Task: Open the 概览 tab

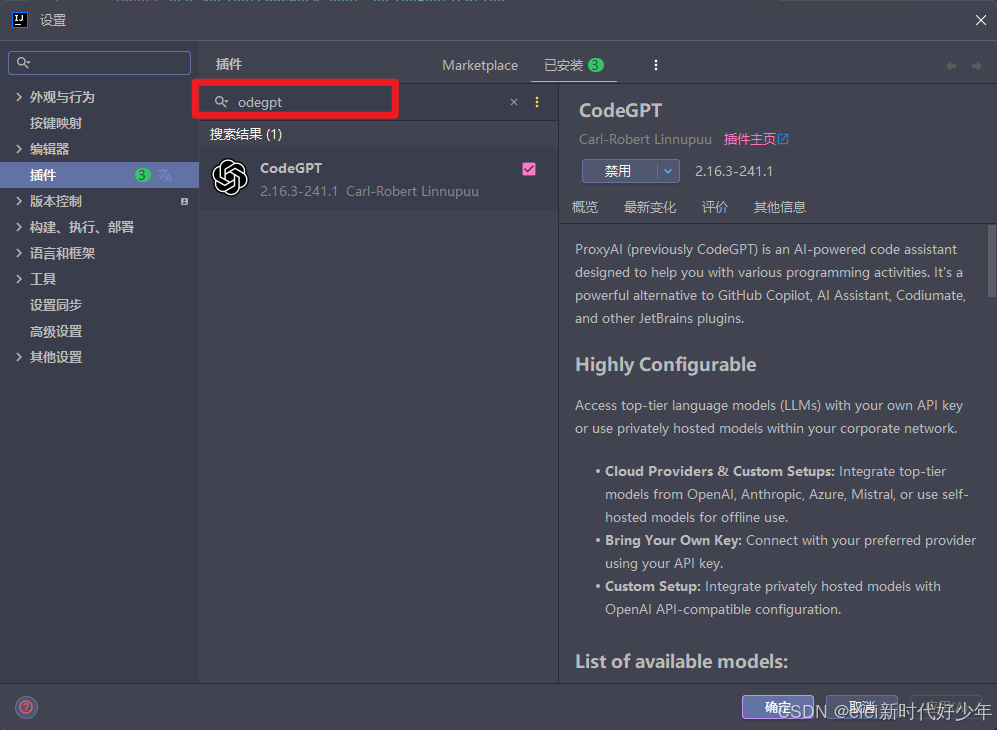Action: [x=584, y=207]
